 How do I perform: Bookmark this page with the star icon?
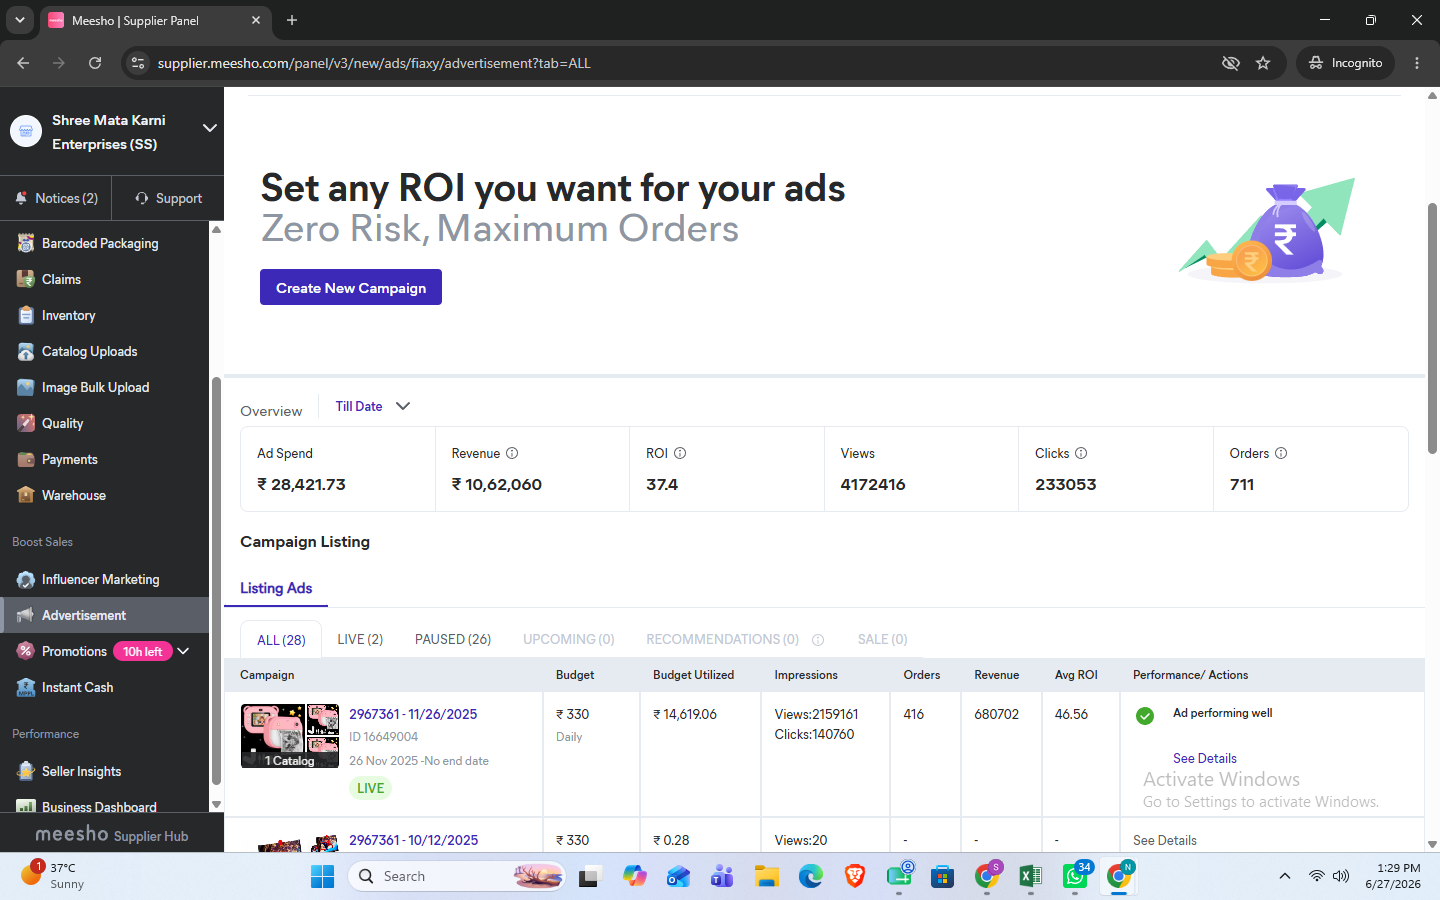[x=1263, y=63]
